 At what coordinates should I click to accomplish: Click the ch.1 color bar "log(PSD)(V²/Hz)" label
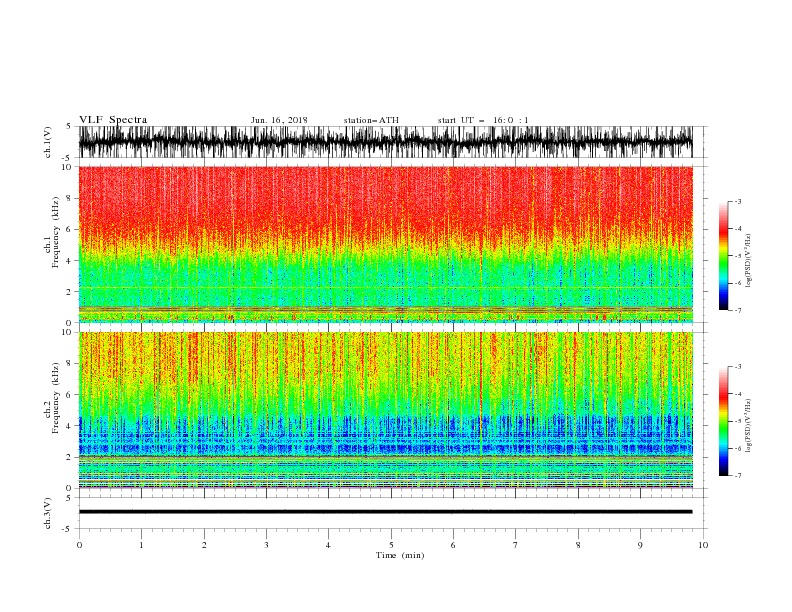tap(749, 261)
